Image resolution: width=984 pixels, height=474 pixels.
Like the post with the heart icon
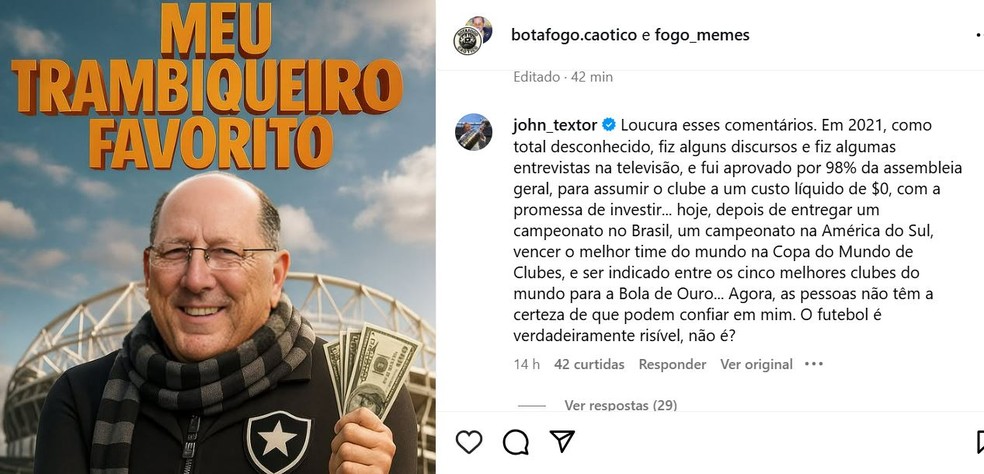(469, 442)
